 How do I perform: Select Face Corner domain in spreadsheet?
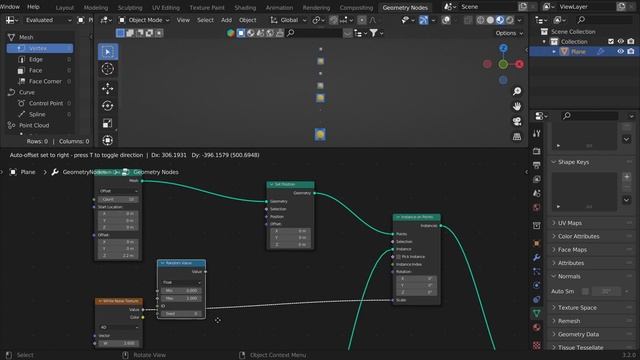point(40,81)
